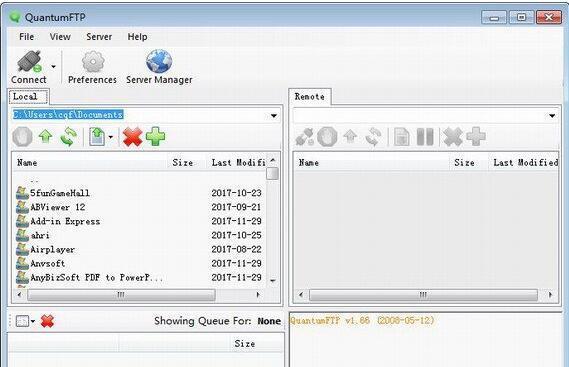Click local list scroll down arrow
Viewport: 569px width, 367px height.
273,281
